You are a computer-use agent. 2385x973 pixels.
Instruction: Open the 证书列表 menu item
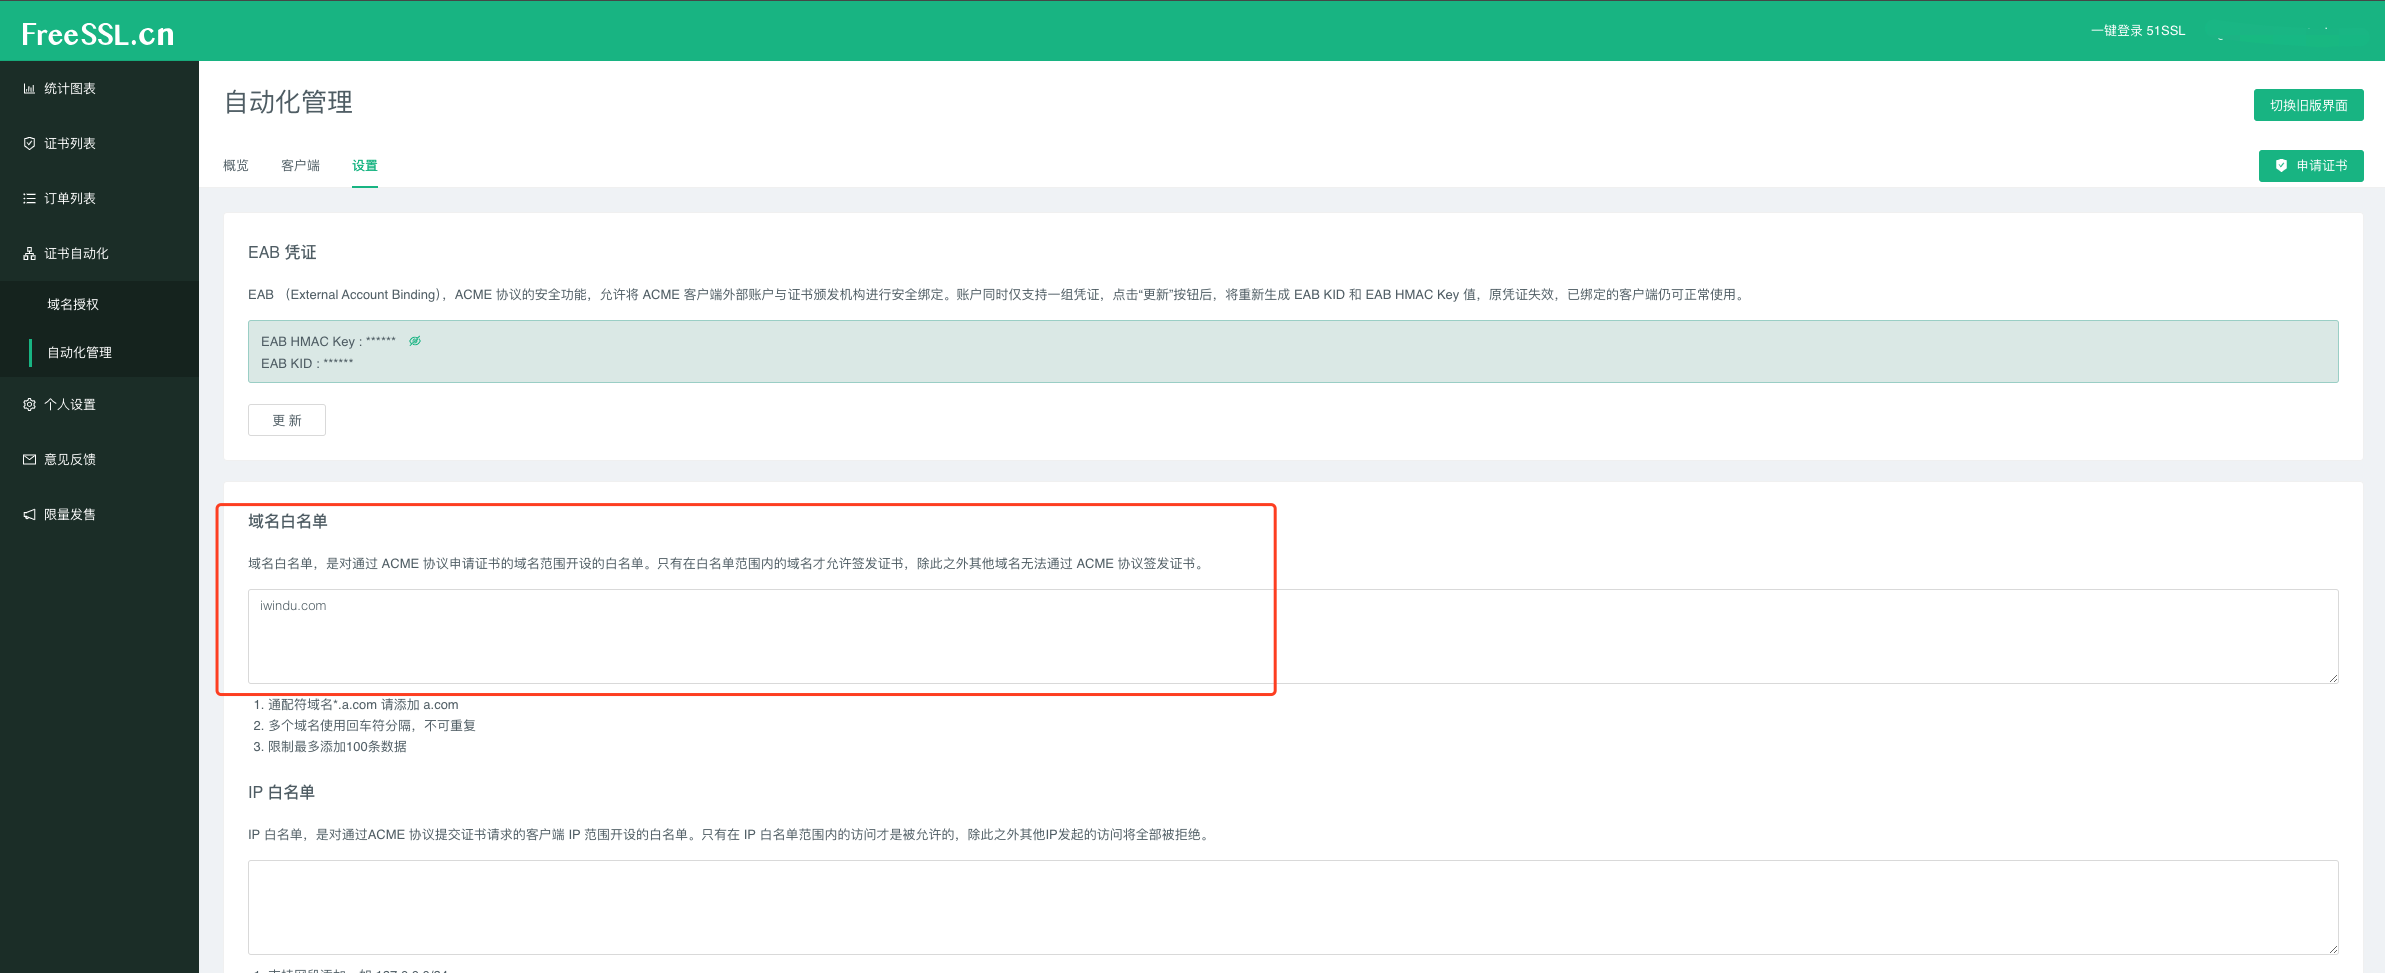click(99, 144)
